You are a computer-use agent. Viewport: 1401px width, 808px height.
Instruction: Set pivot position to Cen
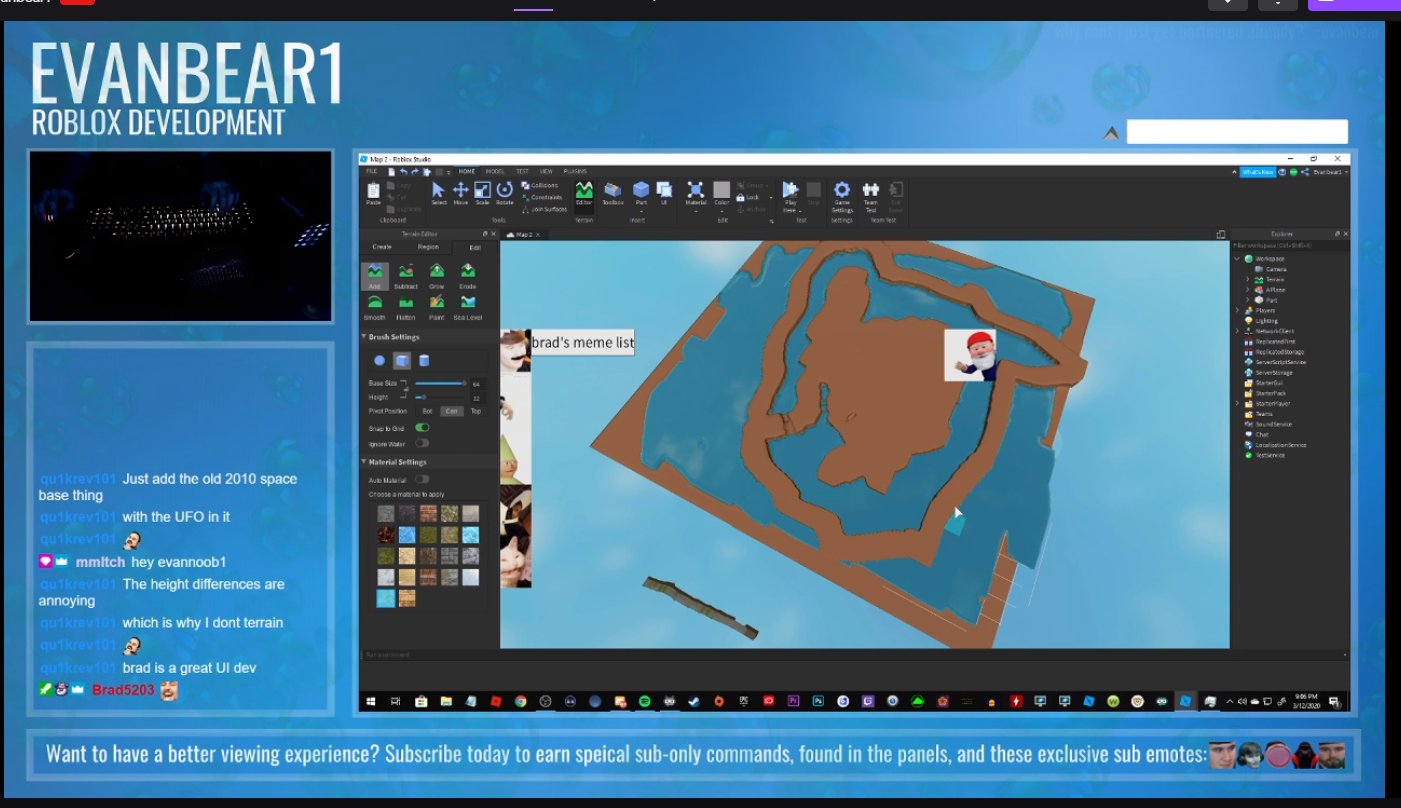(x=451, y=411)
